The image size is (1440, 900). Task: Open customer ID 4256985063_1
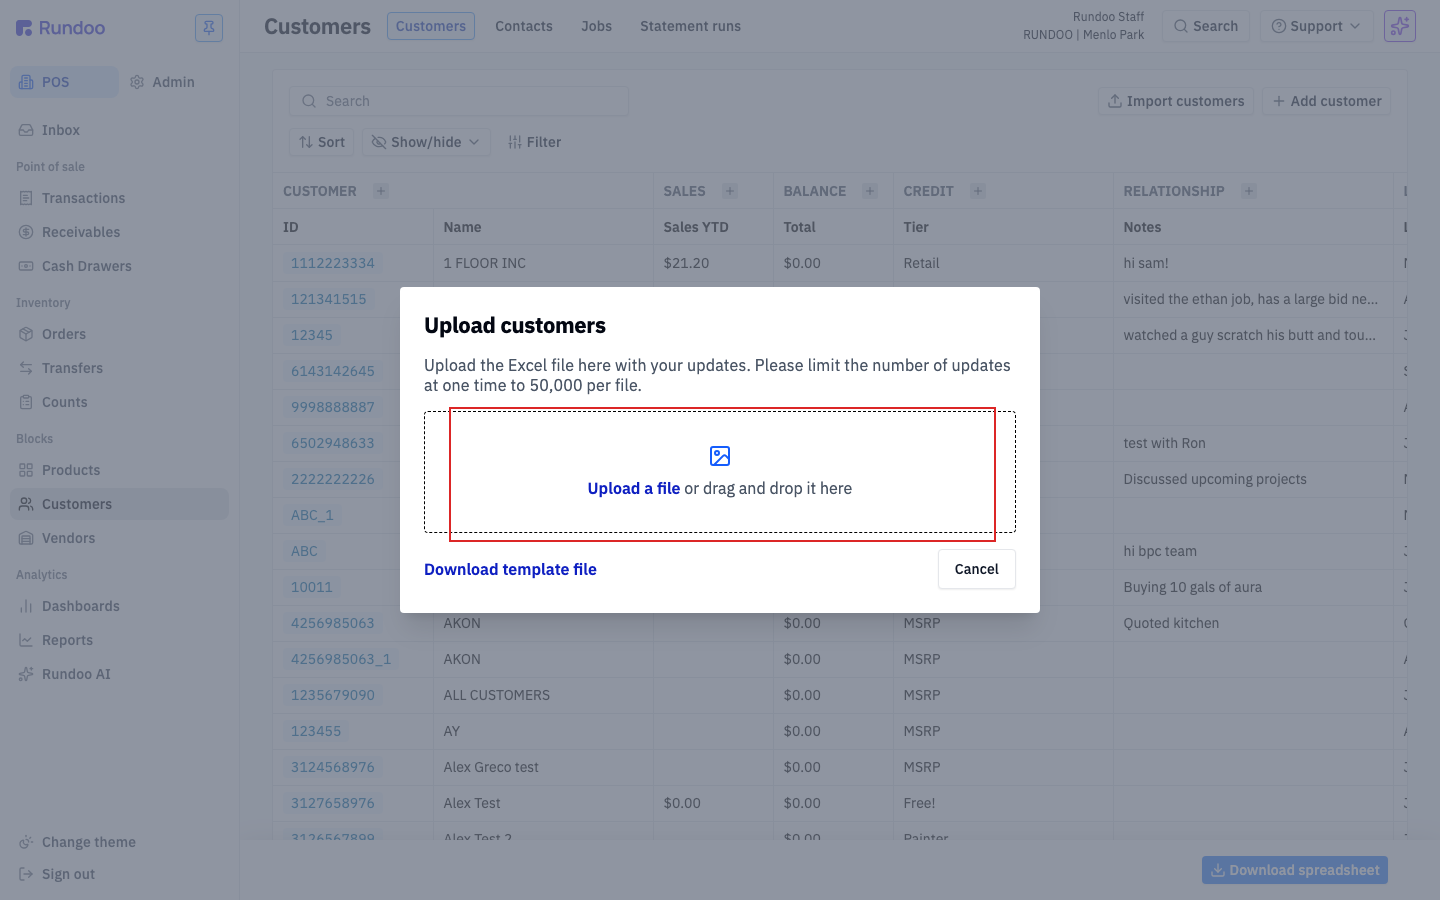pyautogui.click(x=341, y=659)
